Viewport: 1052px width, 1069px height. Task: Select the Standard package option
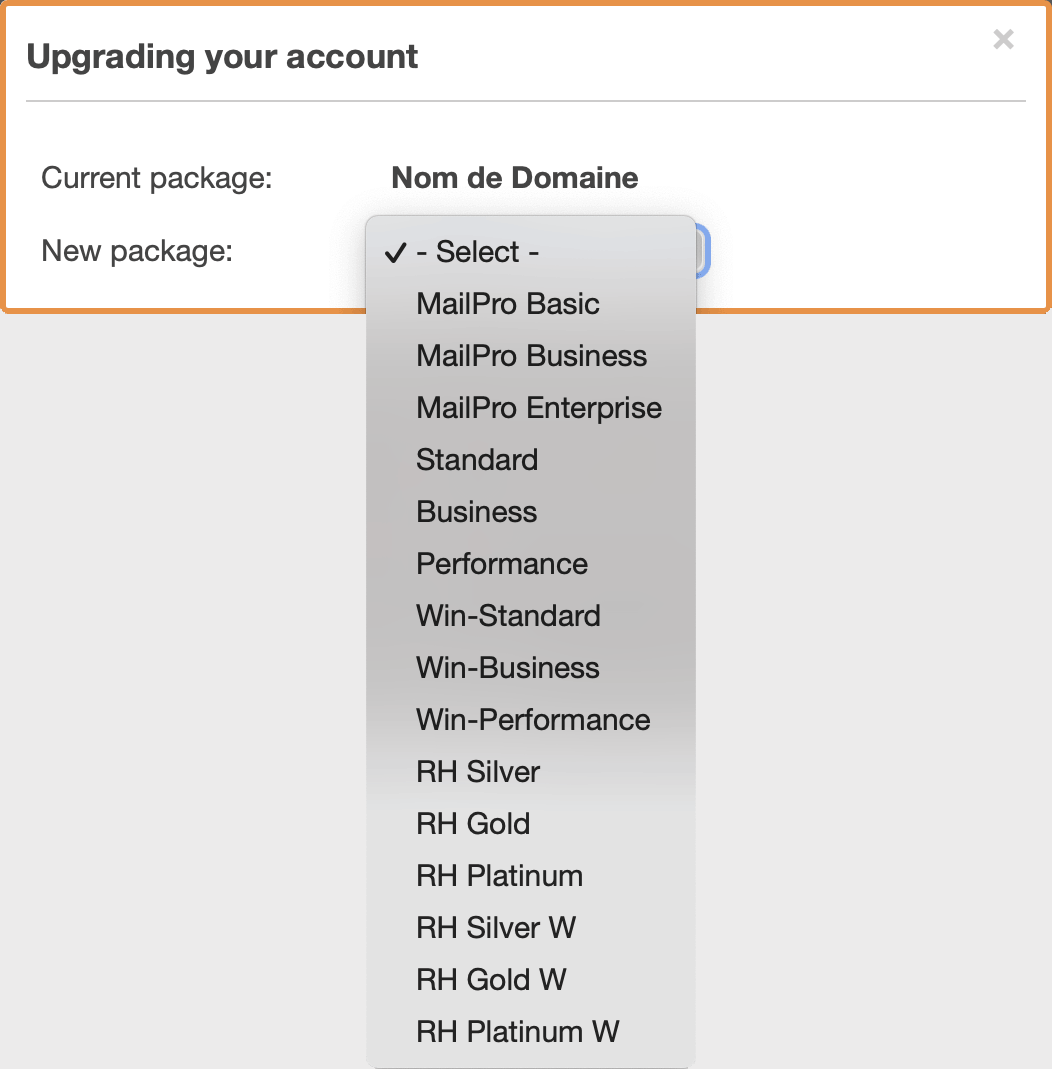530,460
